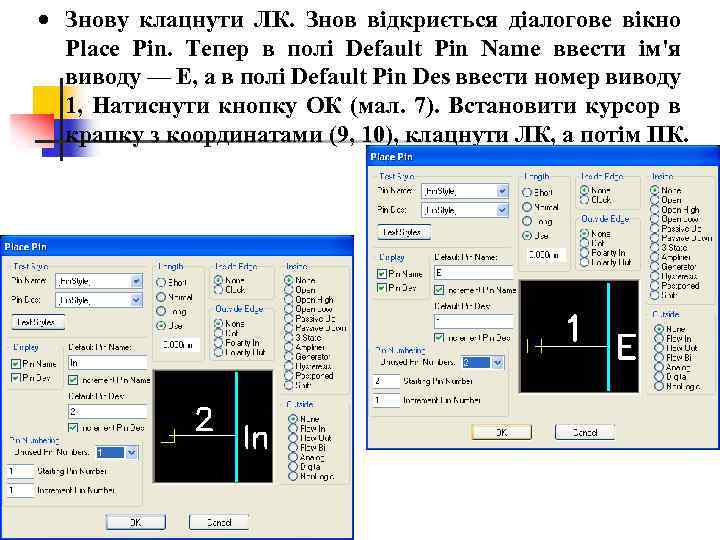Toggle Increment Pin Des checkbox in In-pin dialog
720x540 pixels.
[x=73, y=428]
